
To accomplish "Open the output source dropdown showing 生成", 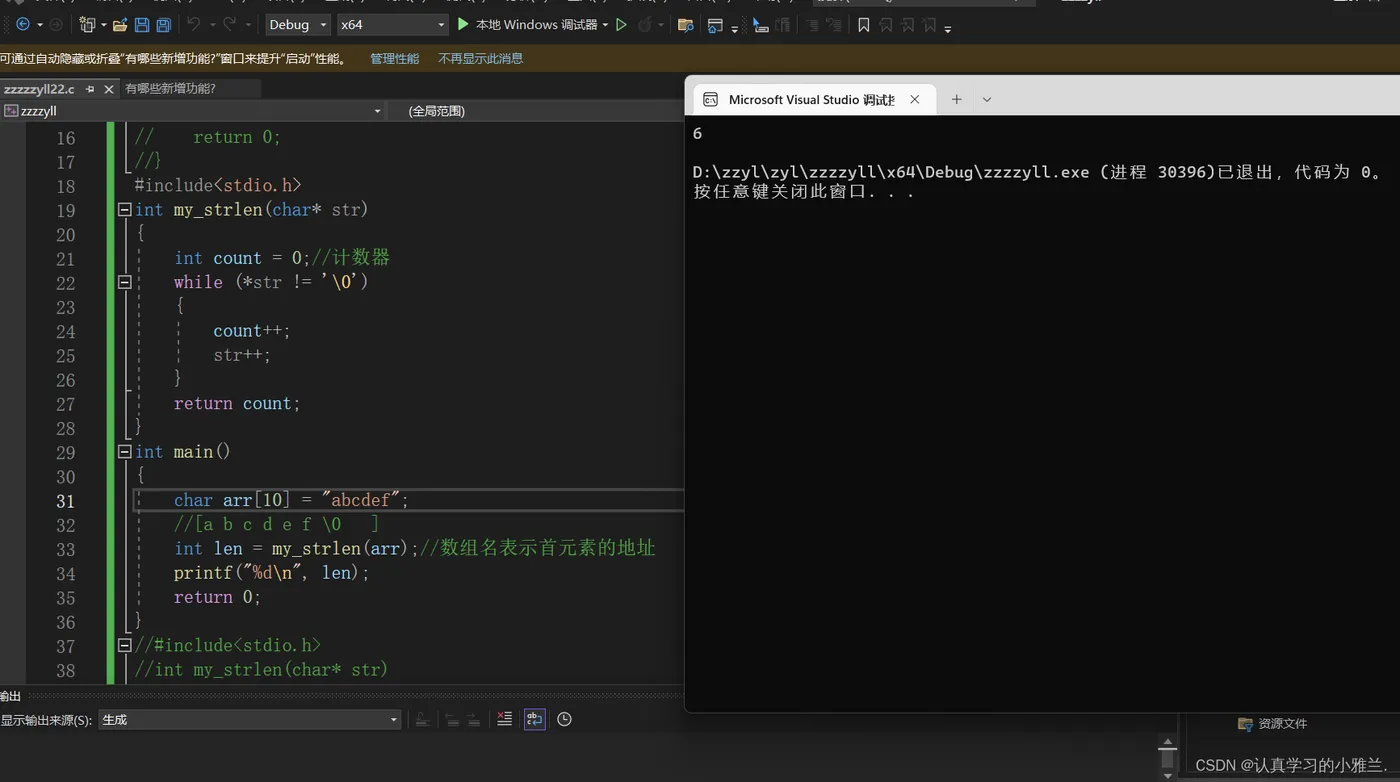I will point(249,719).
